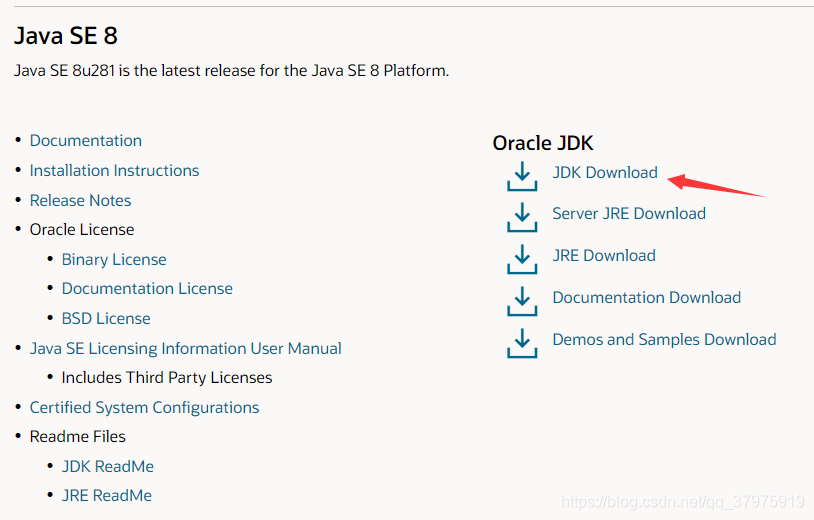
Task: Click the download icon beside Documentation Download
Action: pos(522,301)
